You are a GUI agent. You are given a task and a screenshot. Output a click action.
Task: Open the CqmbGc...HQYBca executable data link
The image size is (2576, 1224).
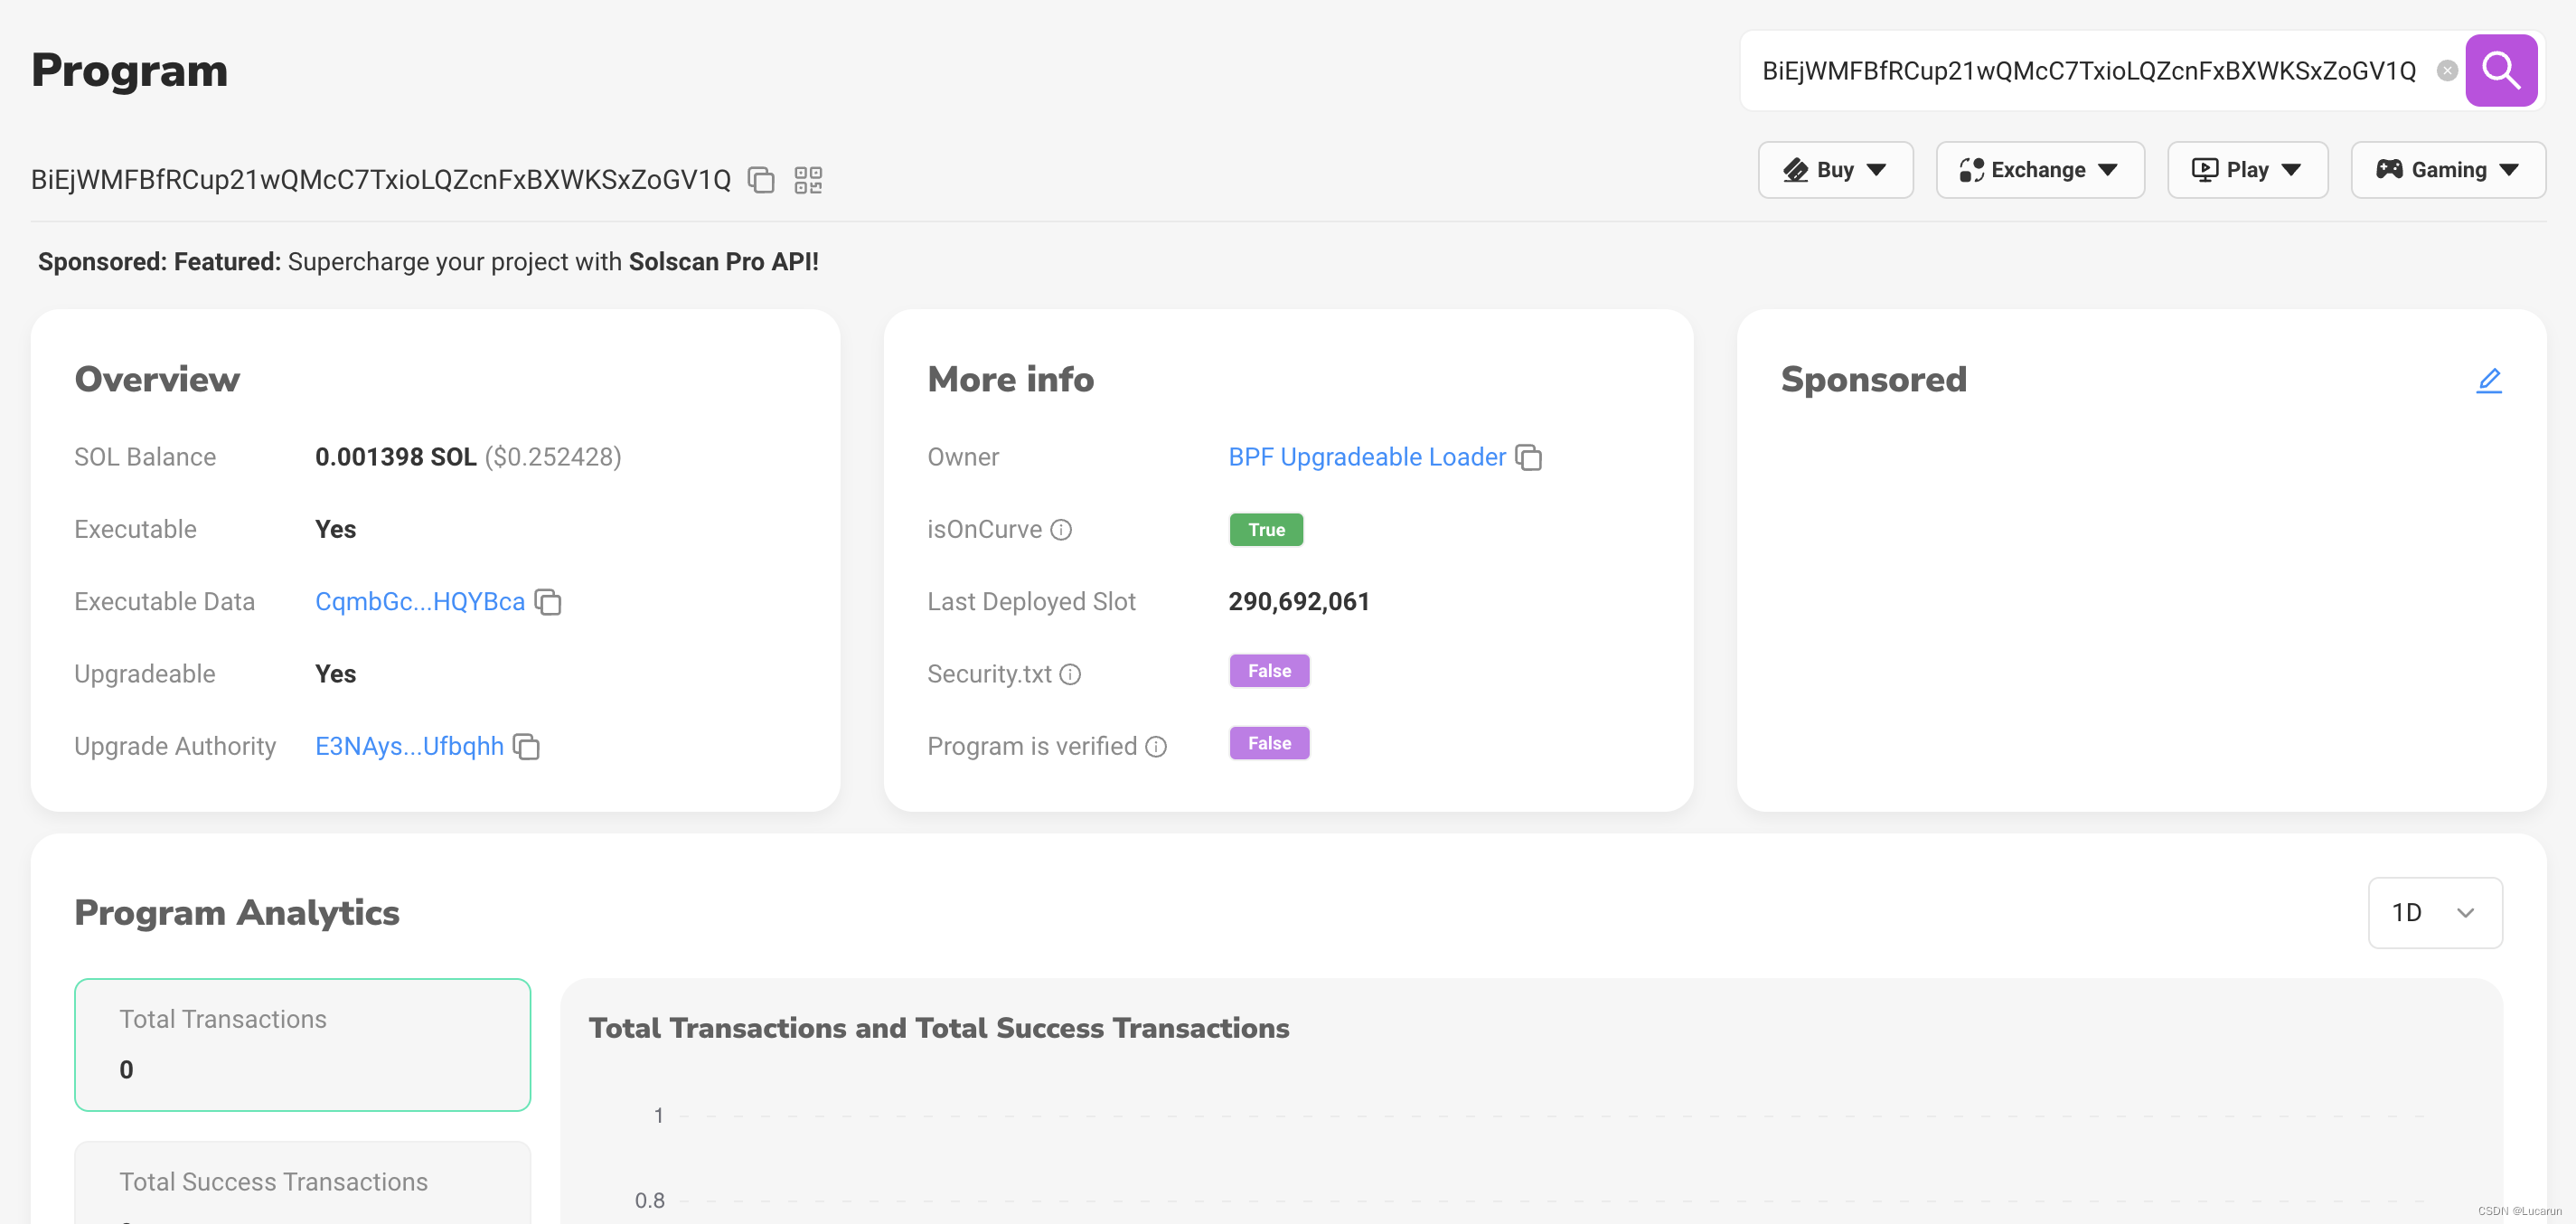(420, 602)
